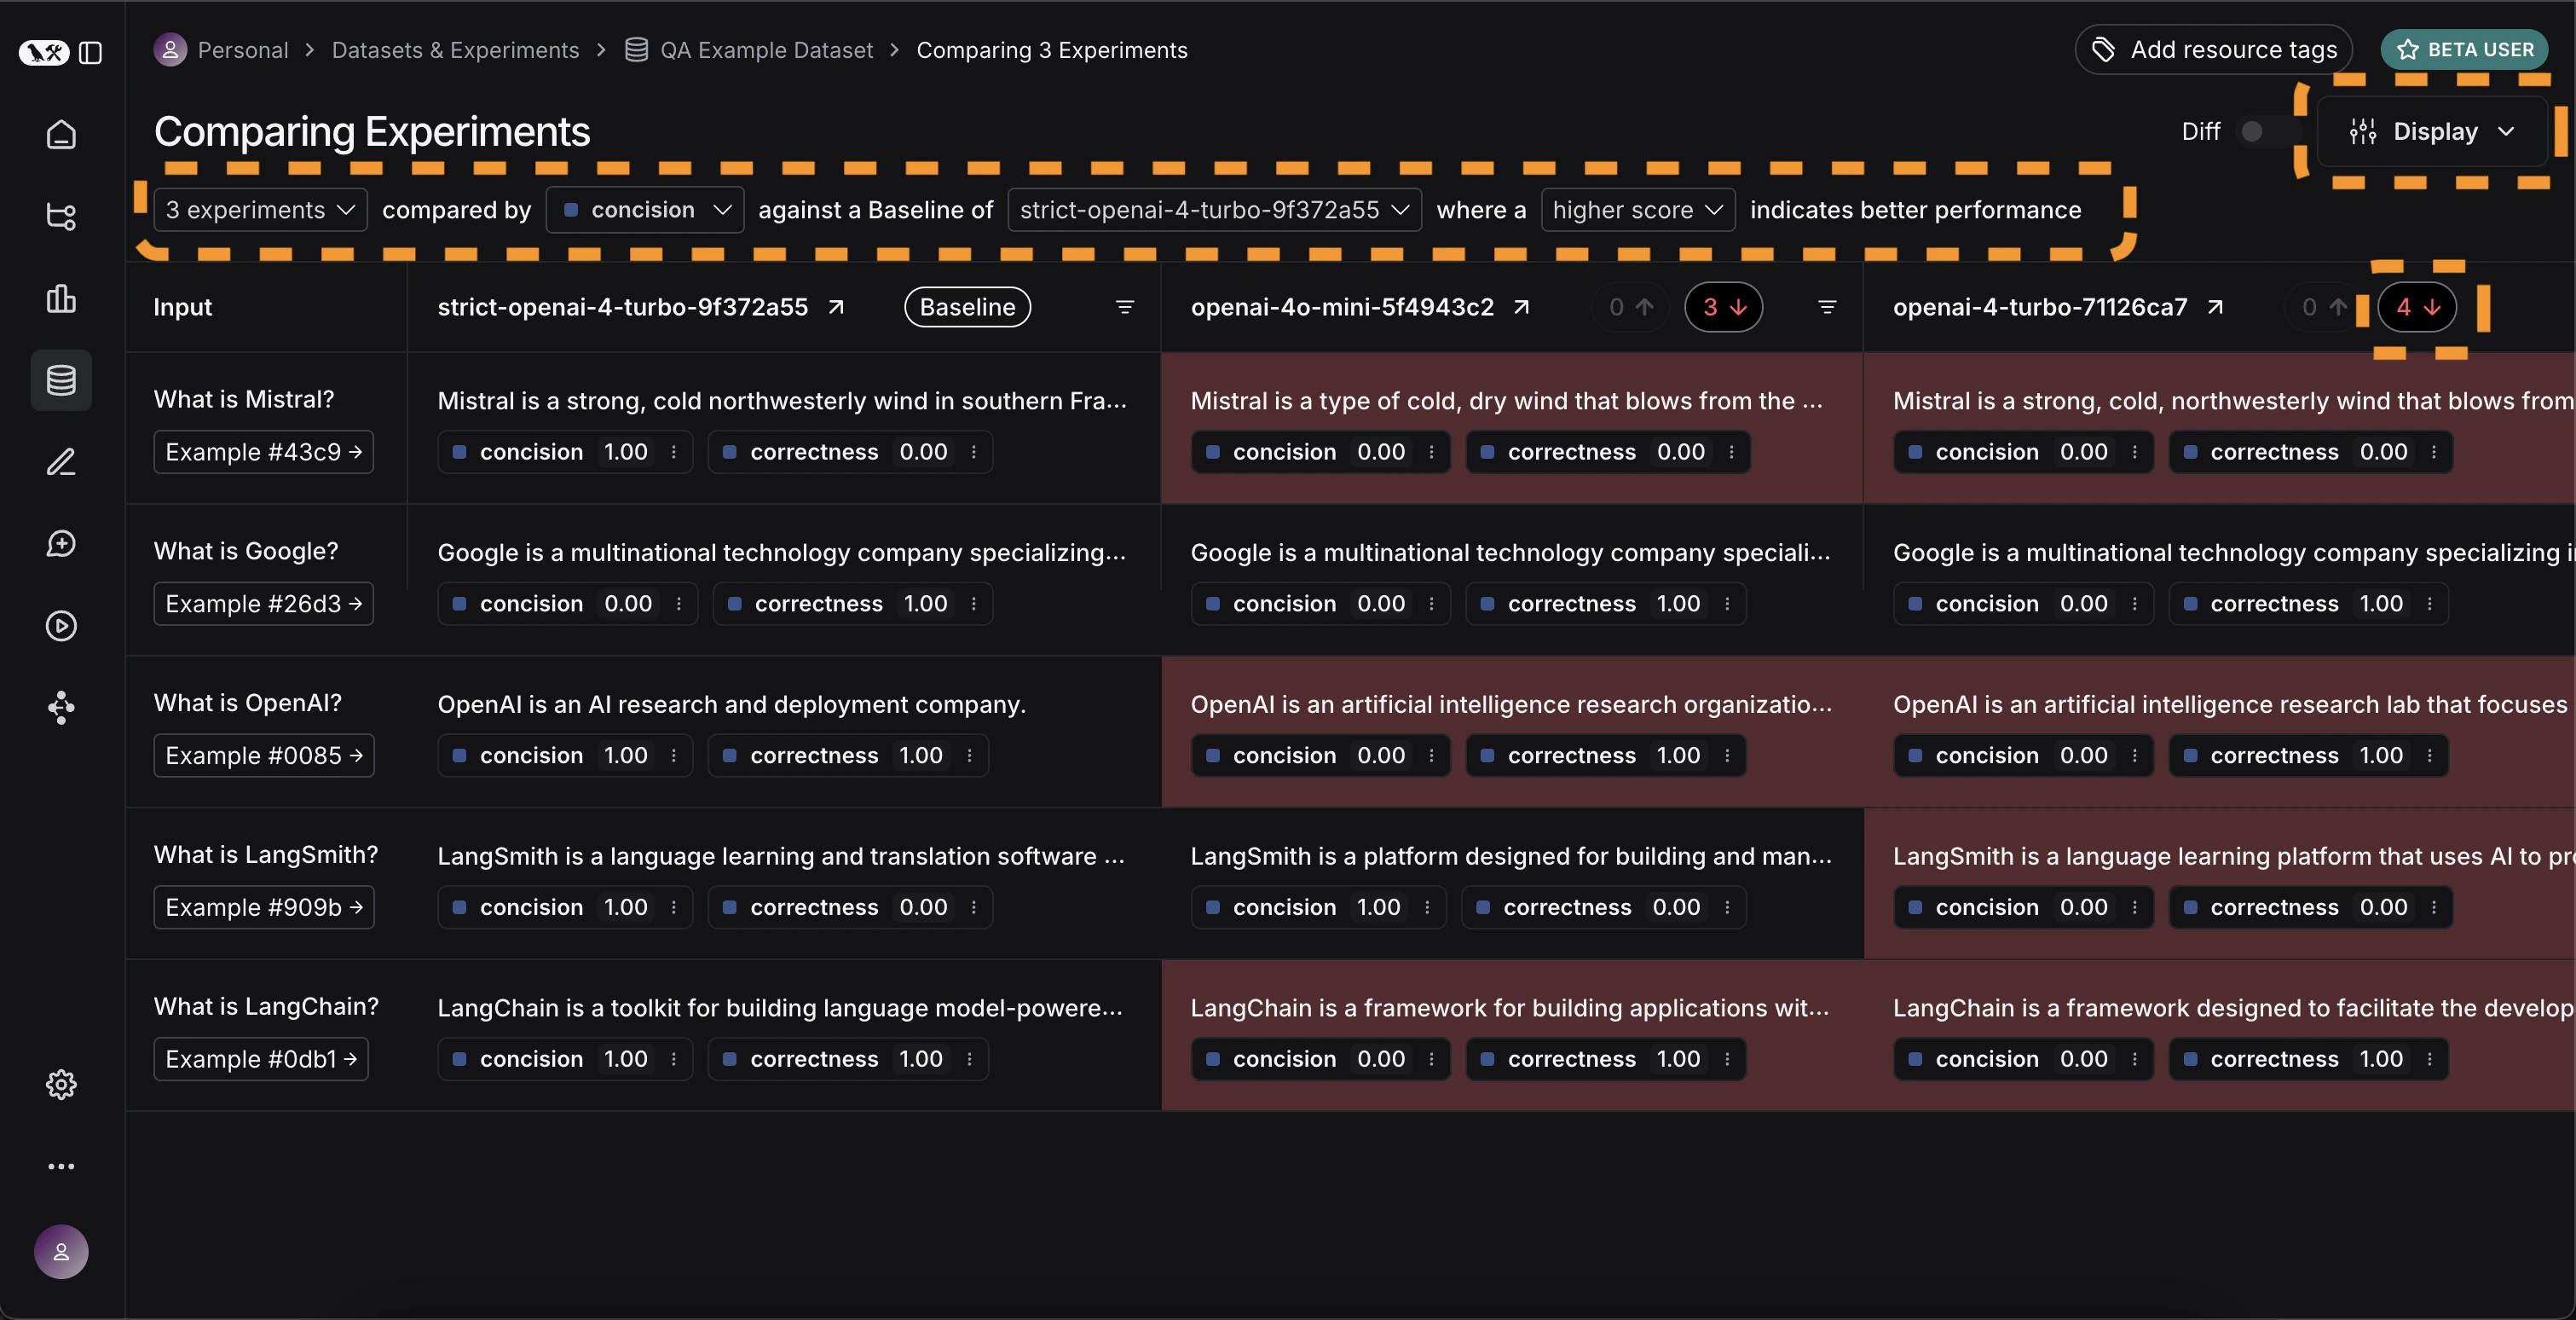2576x1320 pixels.
Task: Open the Home section in the sidebar
Action: [x=61, y=135]
